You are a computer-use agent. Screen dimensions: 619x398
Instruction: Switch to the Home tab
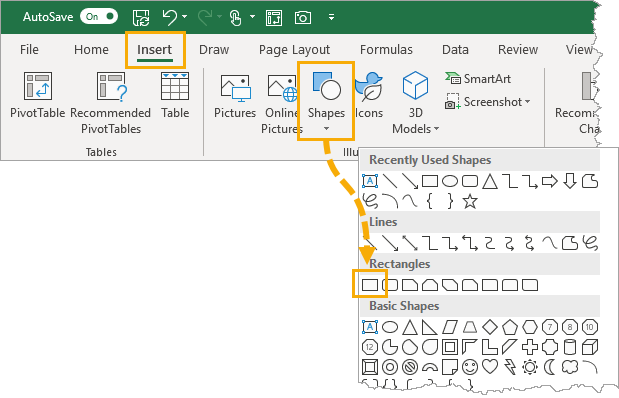pos(91,50)
